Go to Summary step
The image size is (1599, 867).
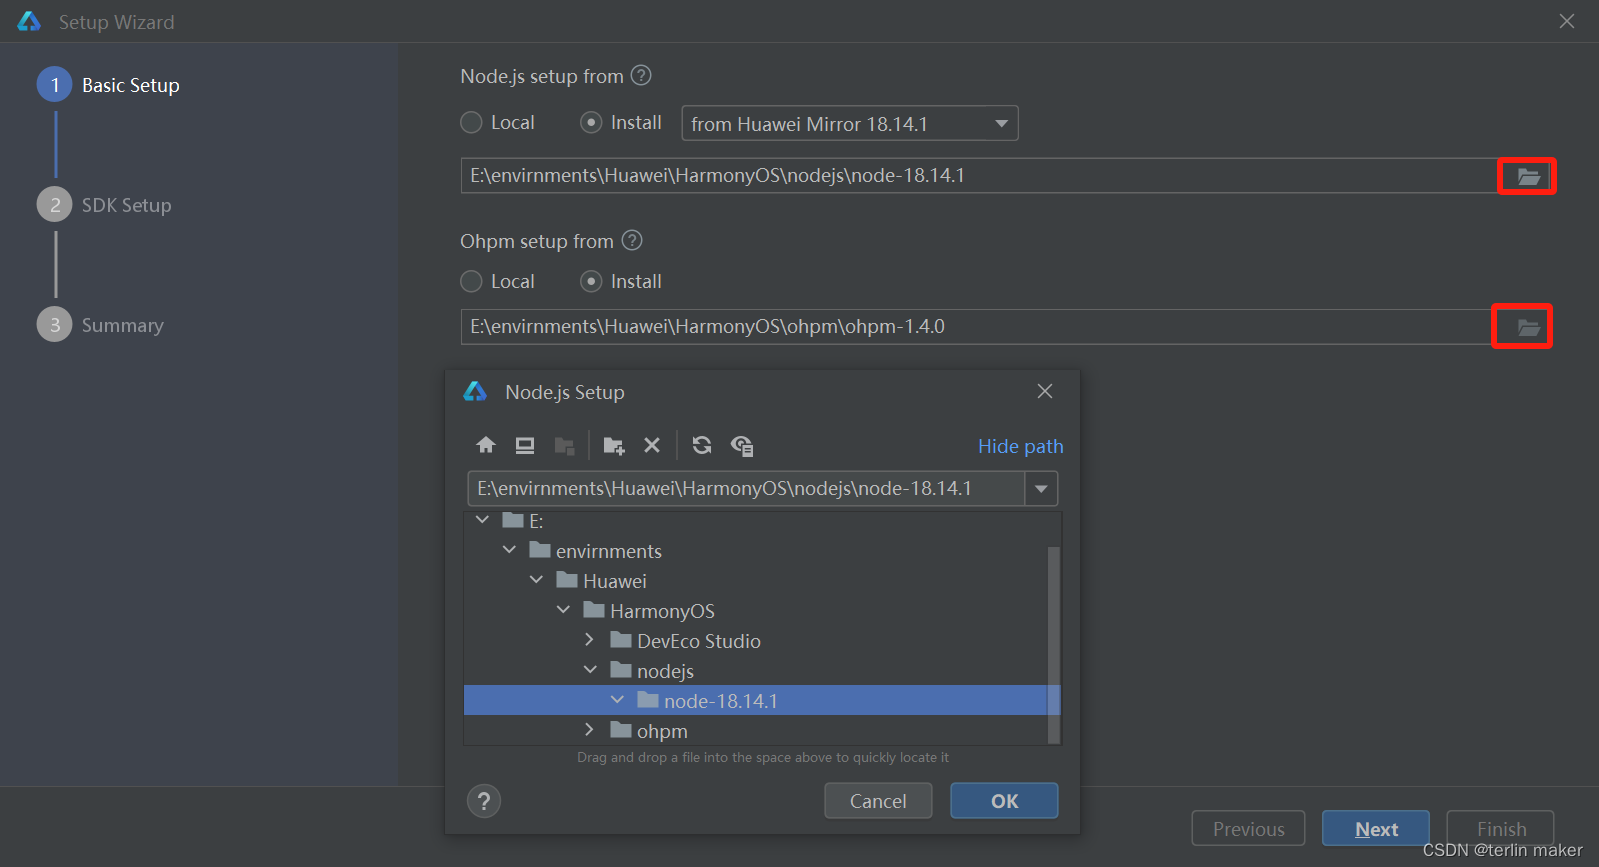[101, 325]
